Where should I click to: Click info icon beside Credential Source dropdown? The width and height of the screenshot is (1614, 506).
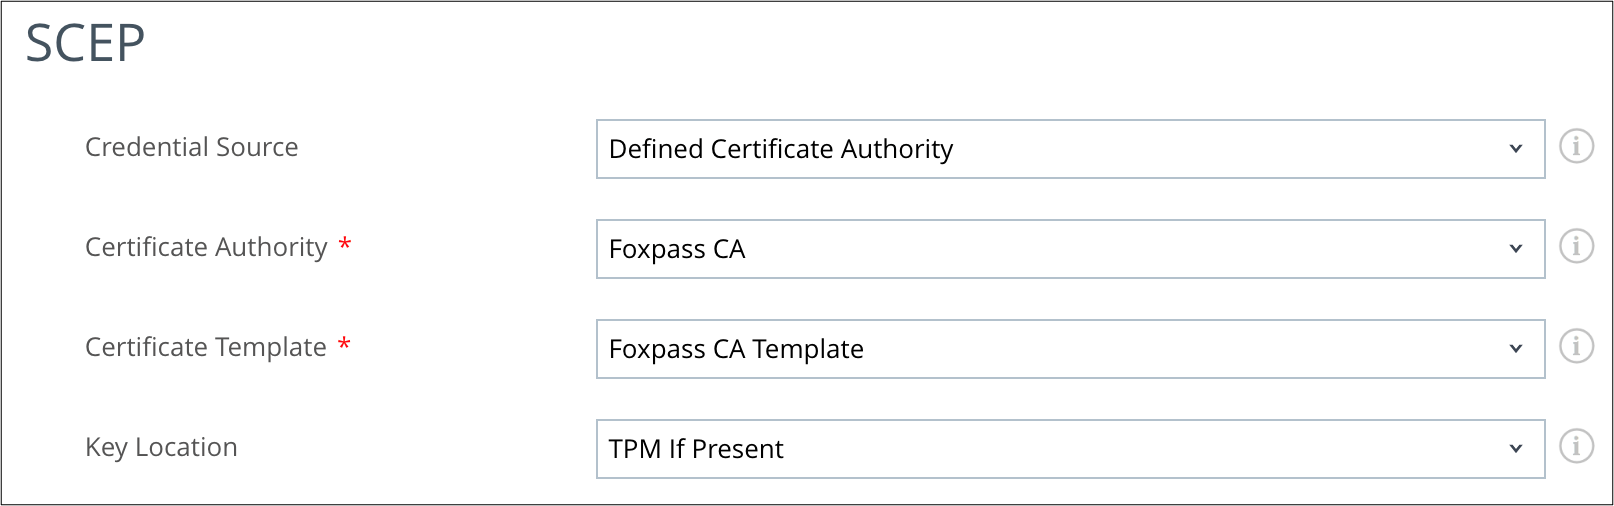click(x=1576, y=147)
